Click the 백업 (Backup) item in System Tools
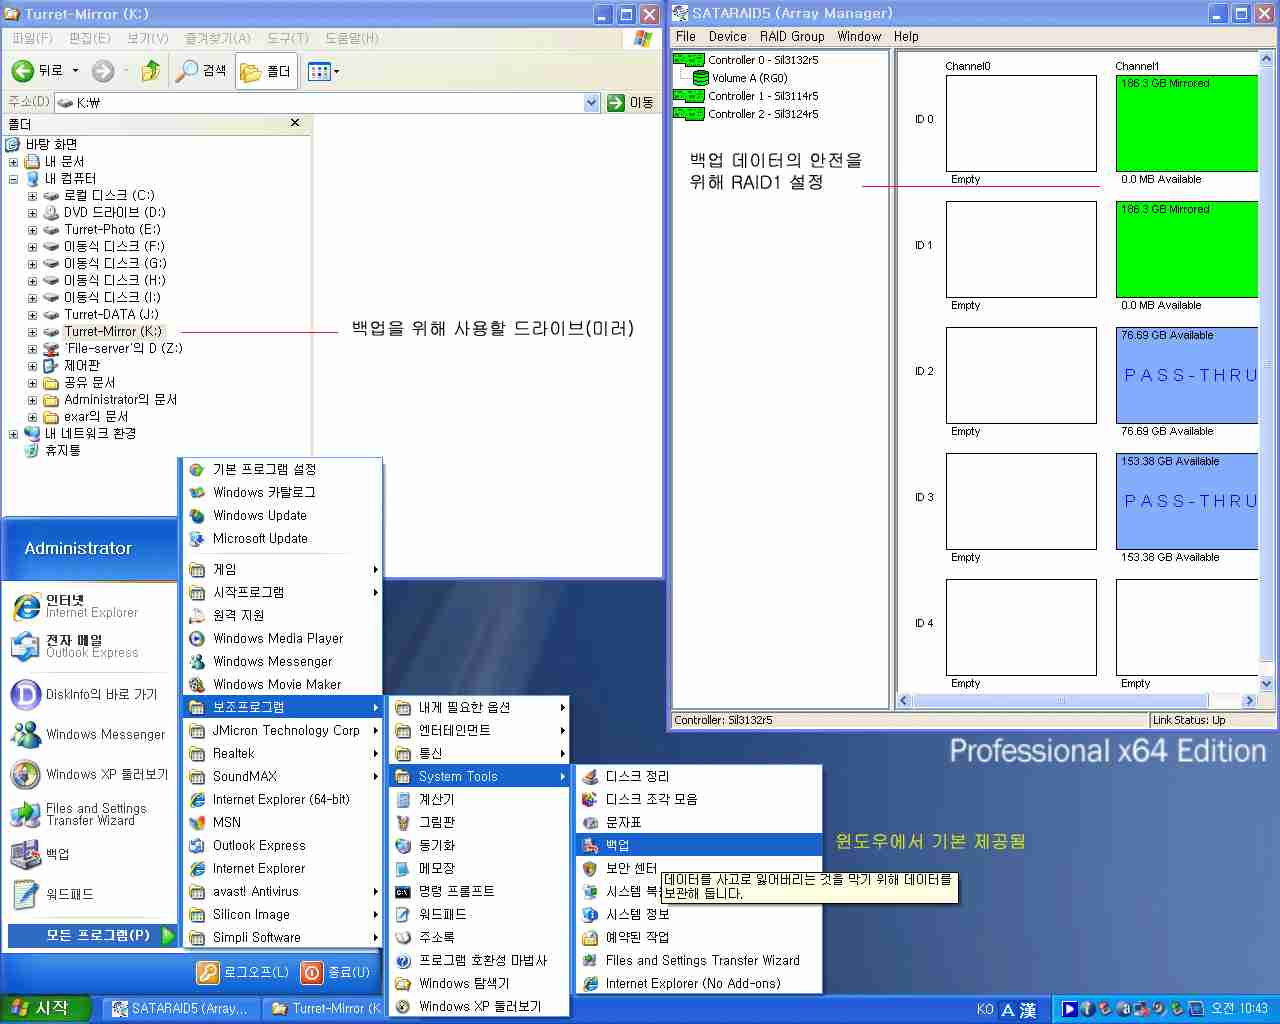This screenshot has width=1280, height=1024. click(x=617, y=846)
